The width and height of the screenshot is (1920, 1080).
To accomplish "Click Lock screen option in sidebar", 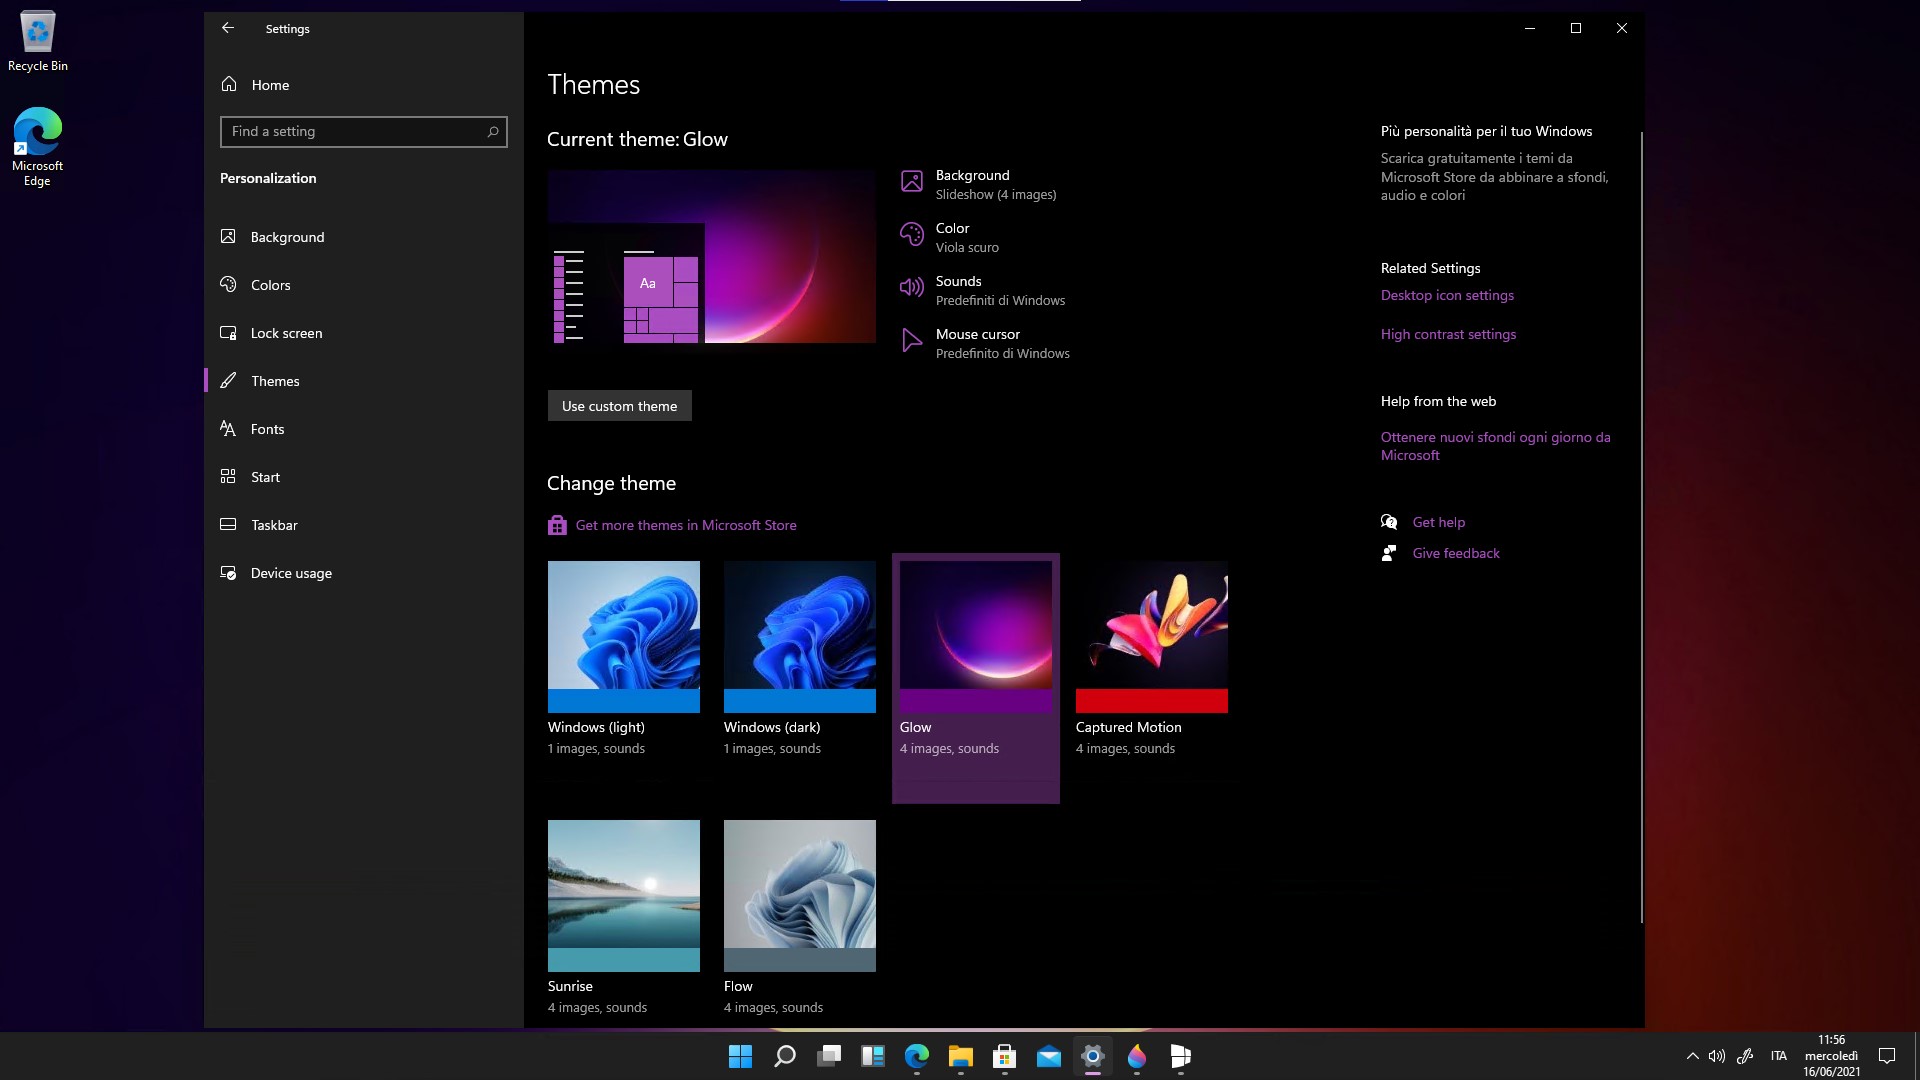I will [286, 332].
